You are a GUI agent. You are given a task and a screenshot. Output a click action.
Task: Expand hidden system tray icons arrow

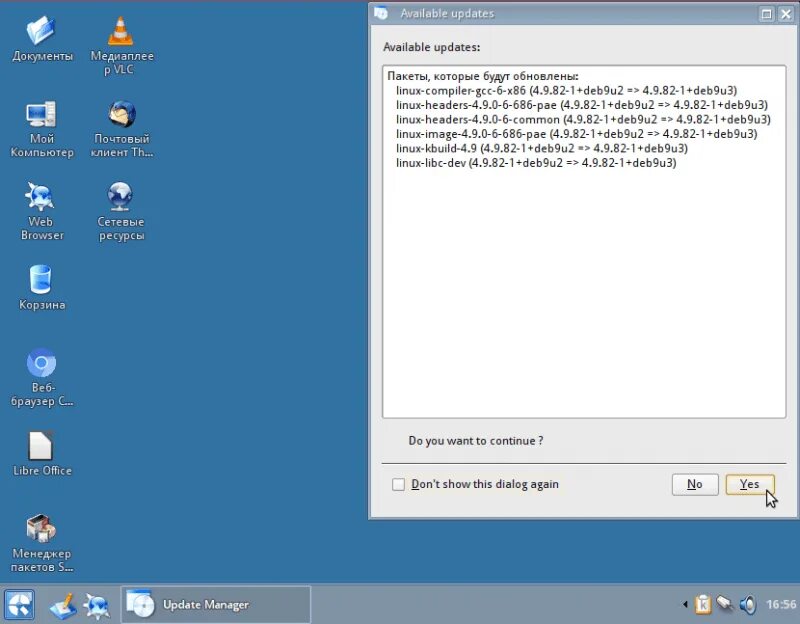685,605
